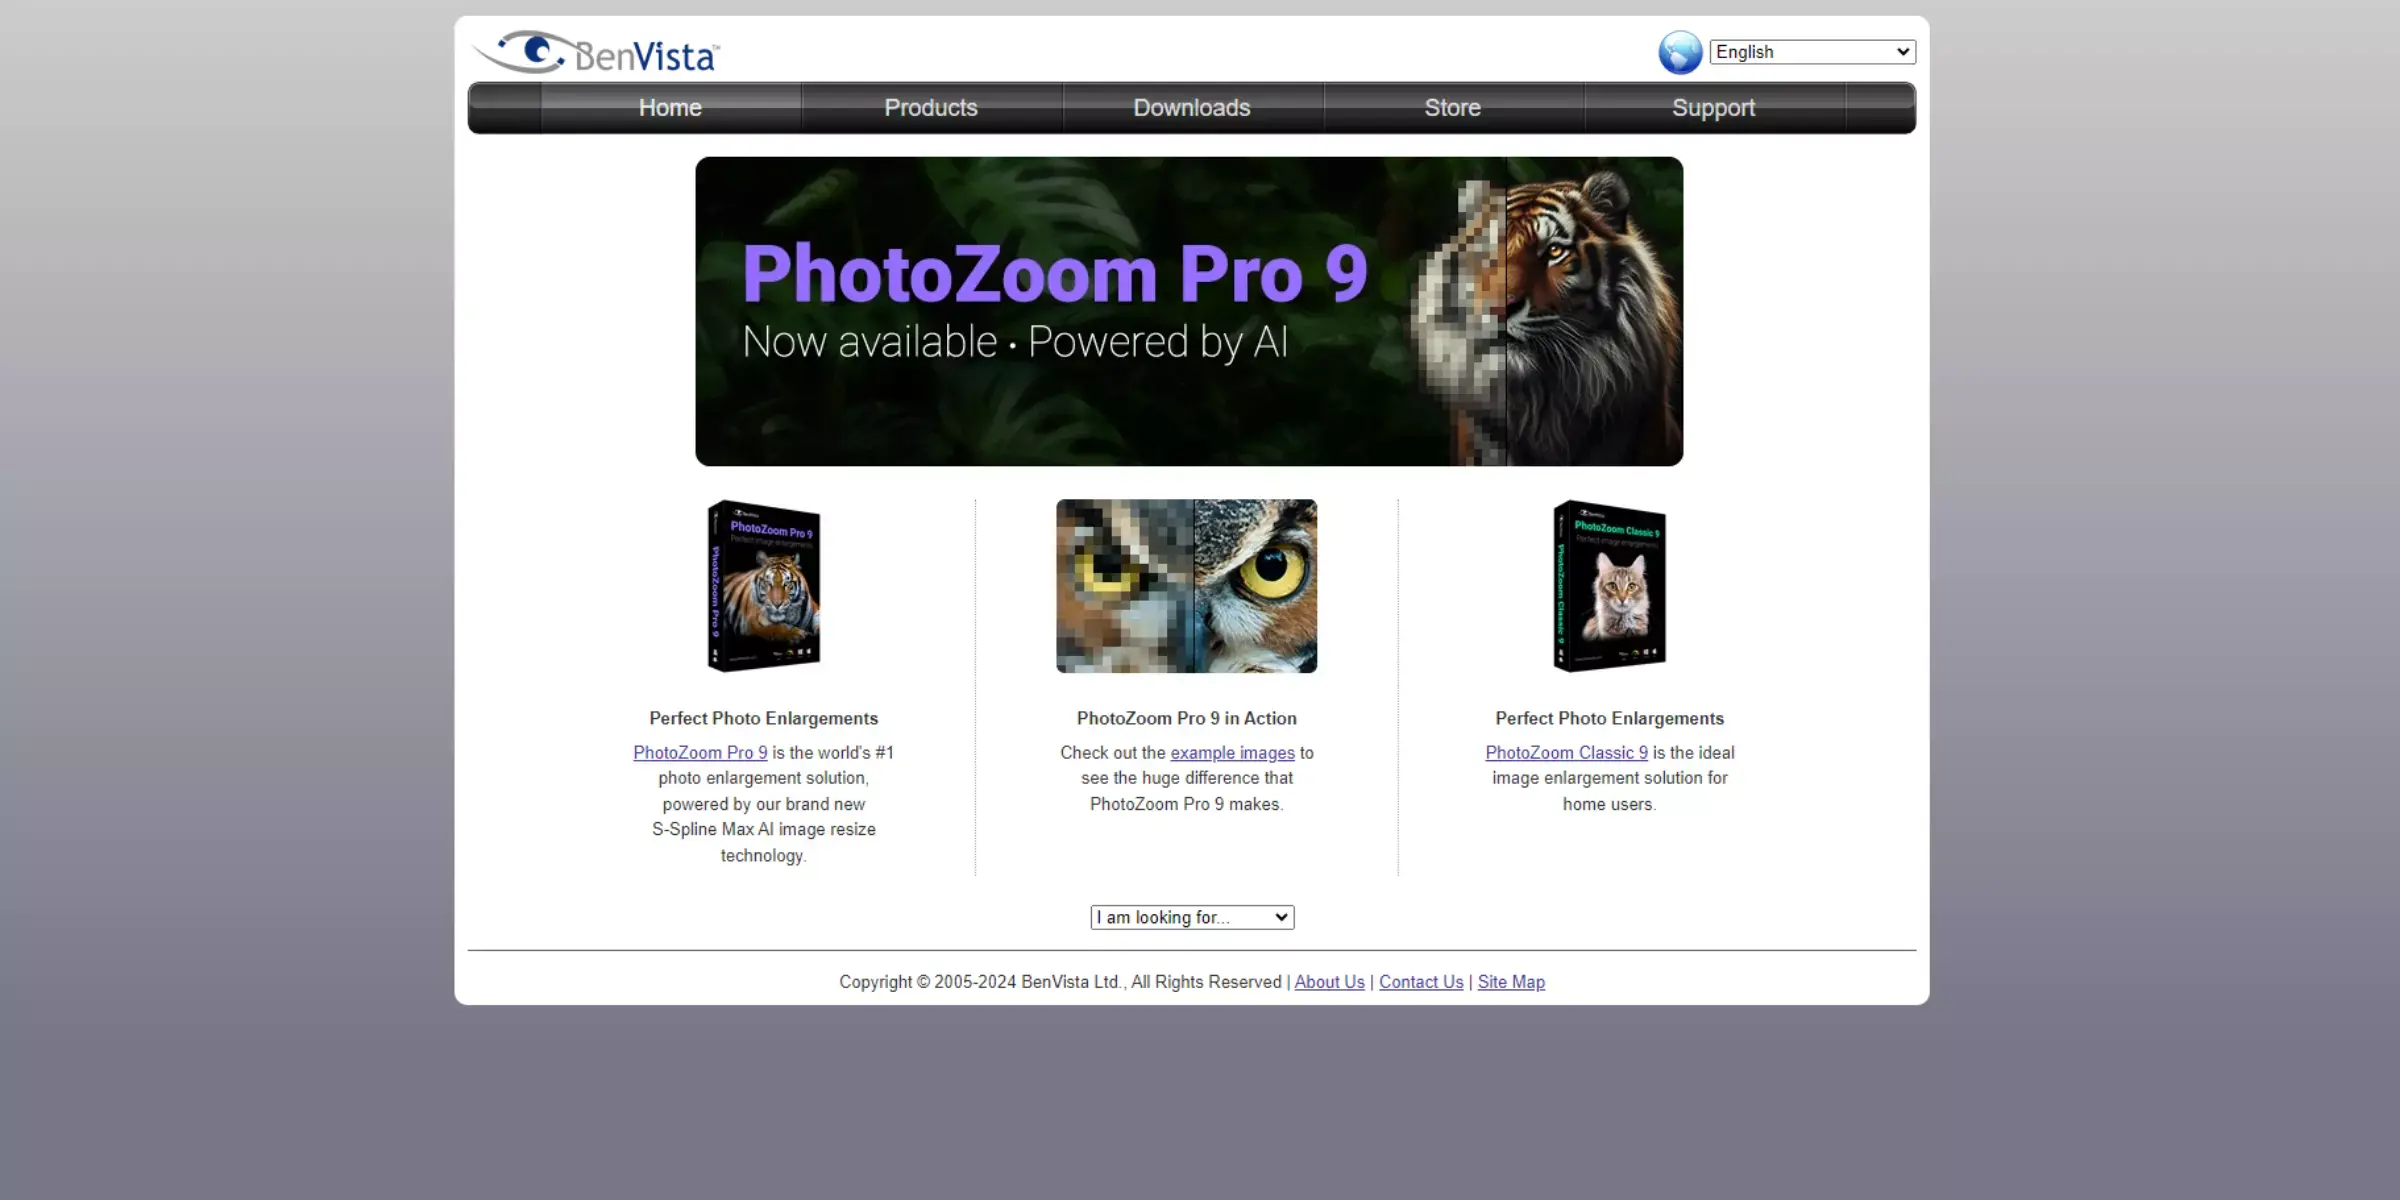Viewport: 2400px width, 1200px height.
Task: Click the Support navigation icon
Action: click(1713, 107)
